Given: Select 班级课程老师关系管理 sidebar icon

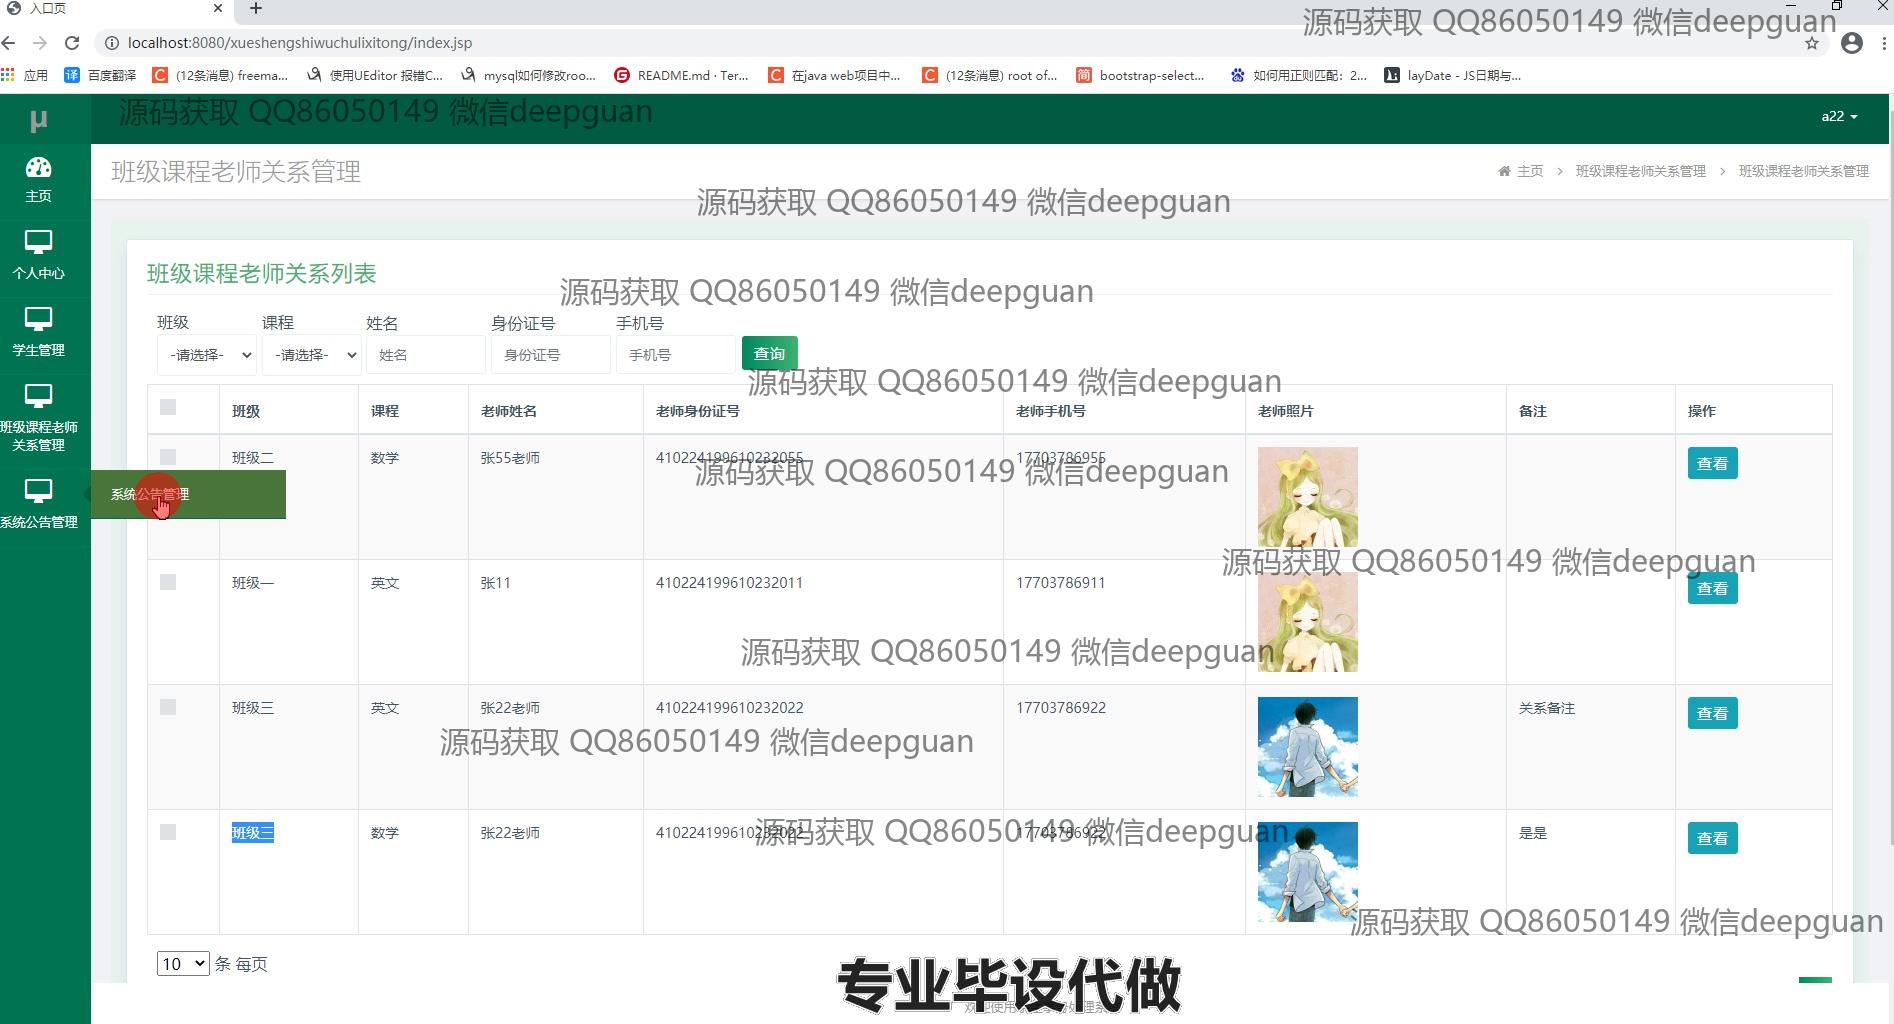Looking at the screenshot, I should [x=38, y=397].
